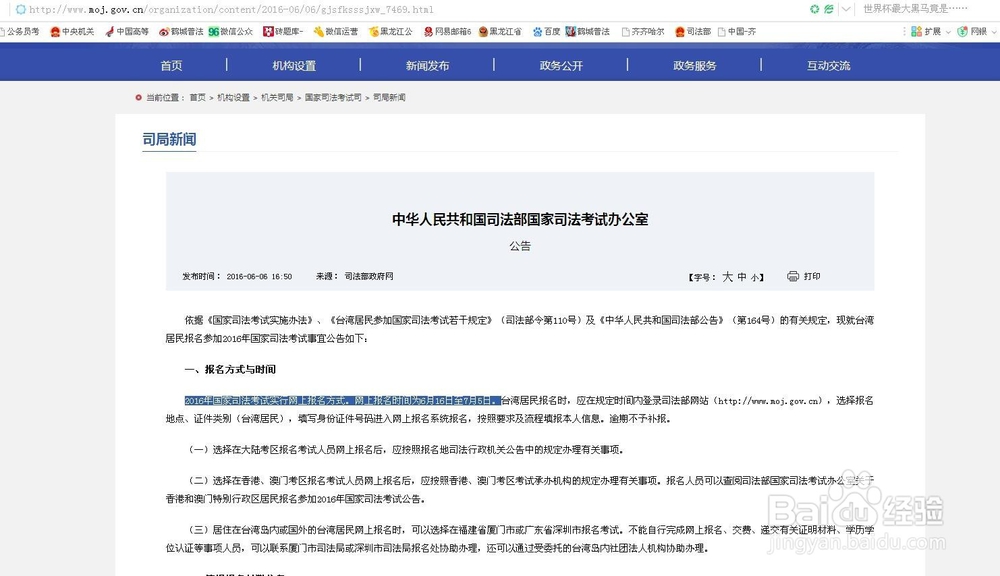Click the 打印 print link

tap(812, 276)
